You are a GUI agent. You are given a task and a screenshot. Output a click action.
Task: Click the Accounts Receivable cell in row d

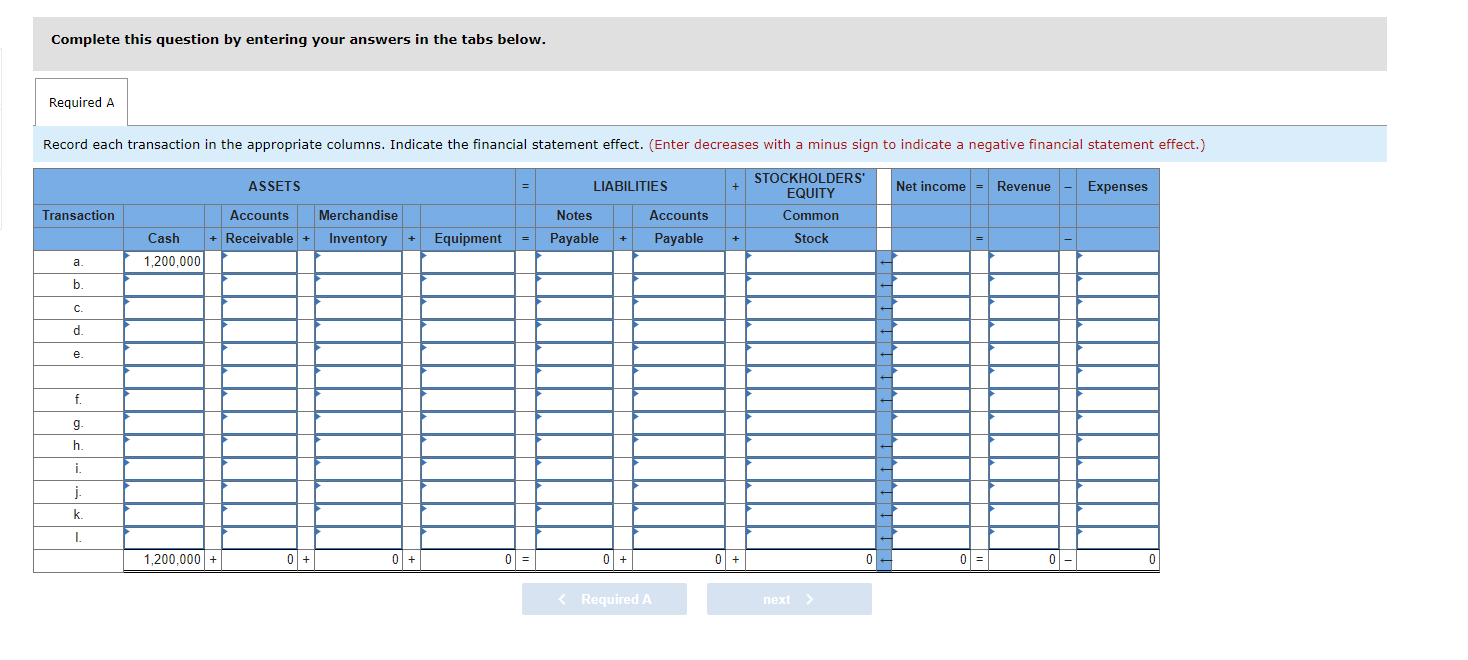[x=259, y=330]
